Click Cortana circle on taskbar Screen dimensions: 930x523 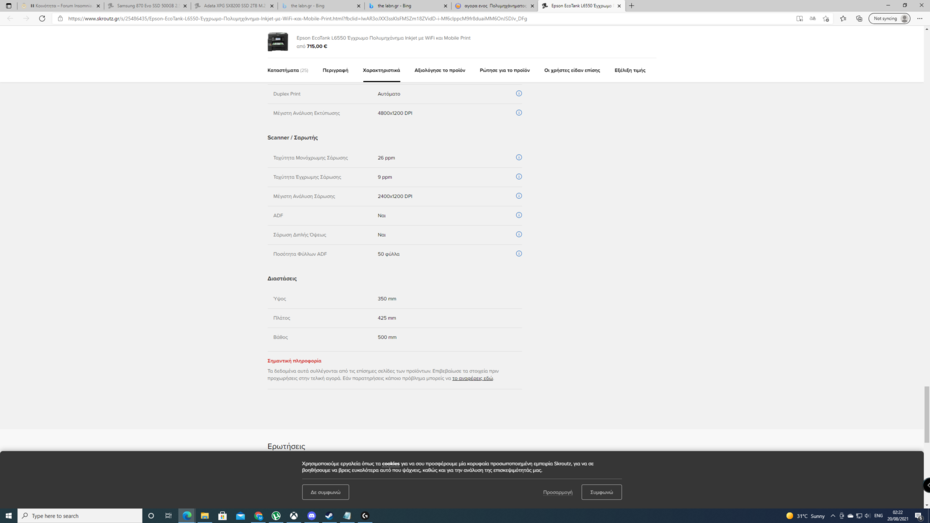coord(151,516)
